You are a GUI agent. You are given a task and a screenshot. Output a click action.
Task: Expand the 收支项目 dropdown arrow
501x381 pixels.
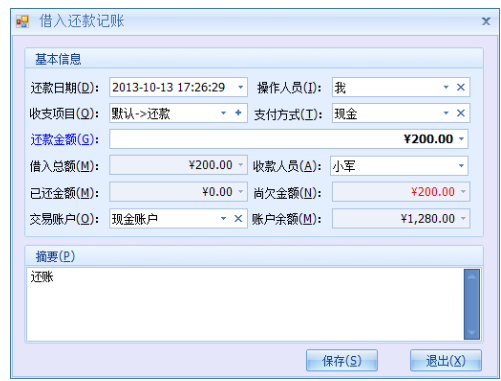point(224,113)
